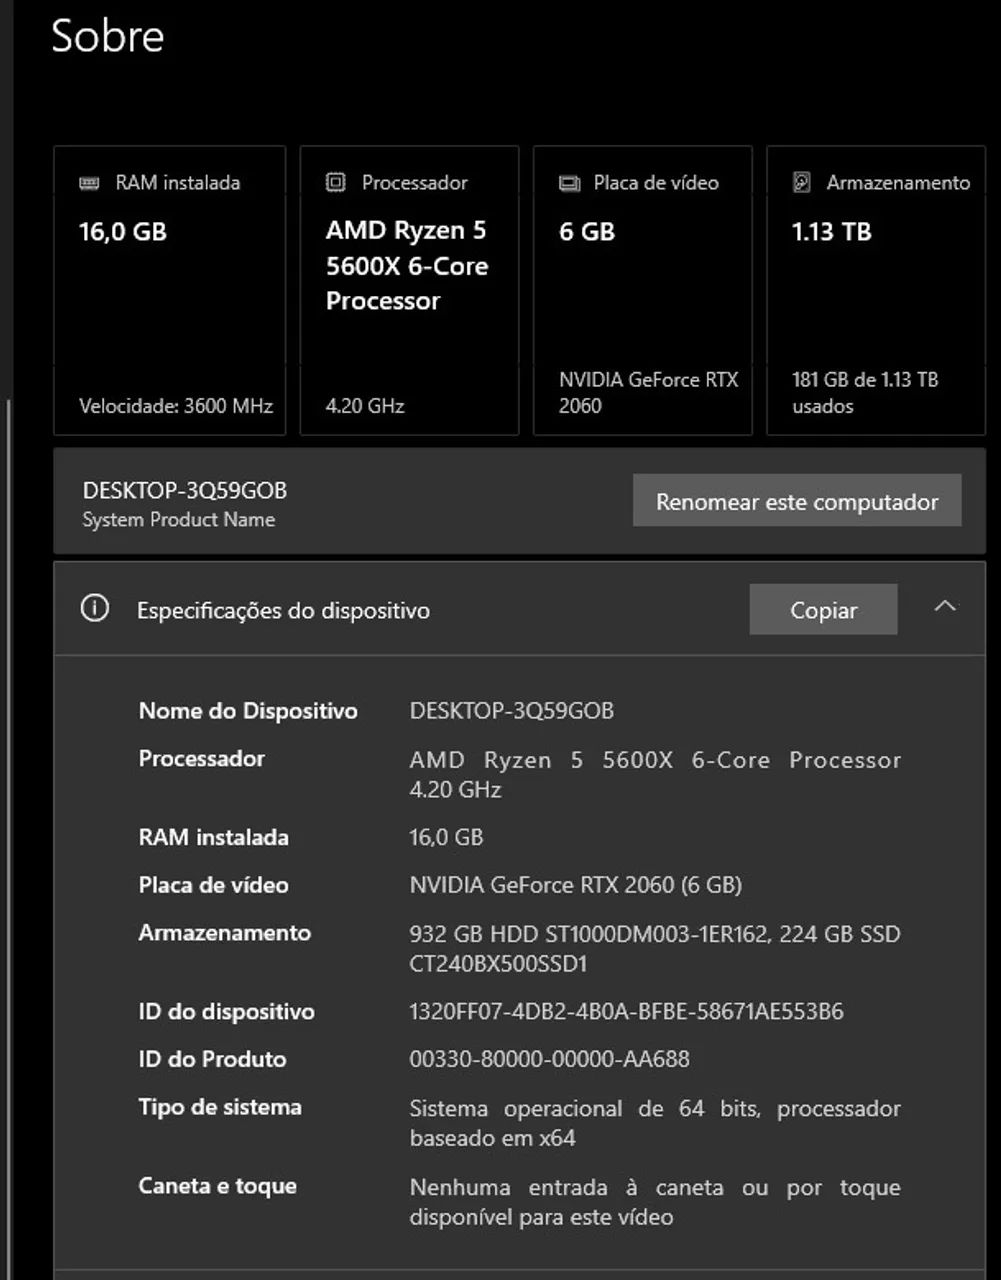This screenshot has height=1280, width=1001.
Task: Open the Armazenamento 1.13 TB card
Action: coord(876,291)
